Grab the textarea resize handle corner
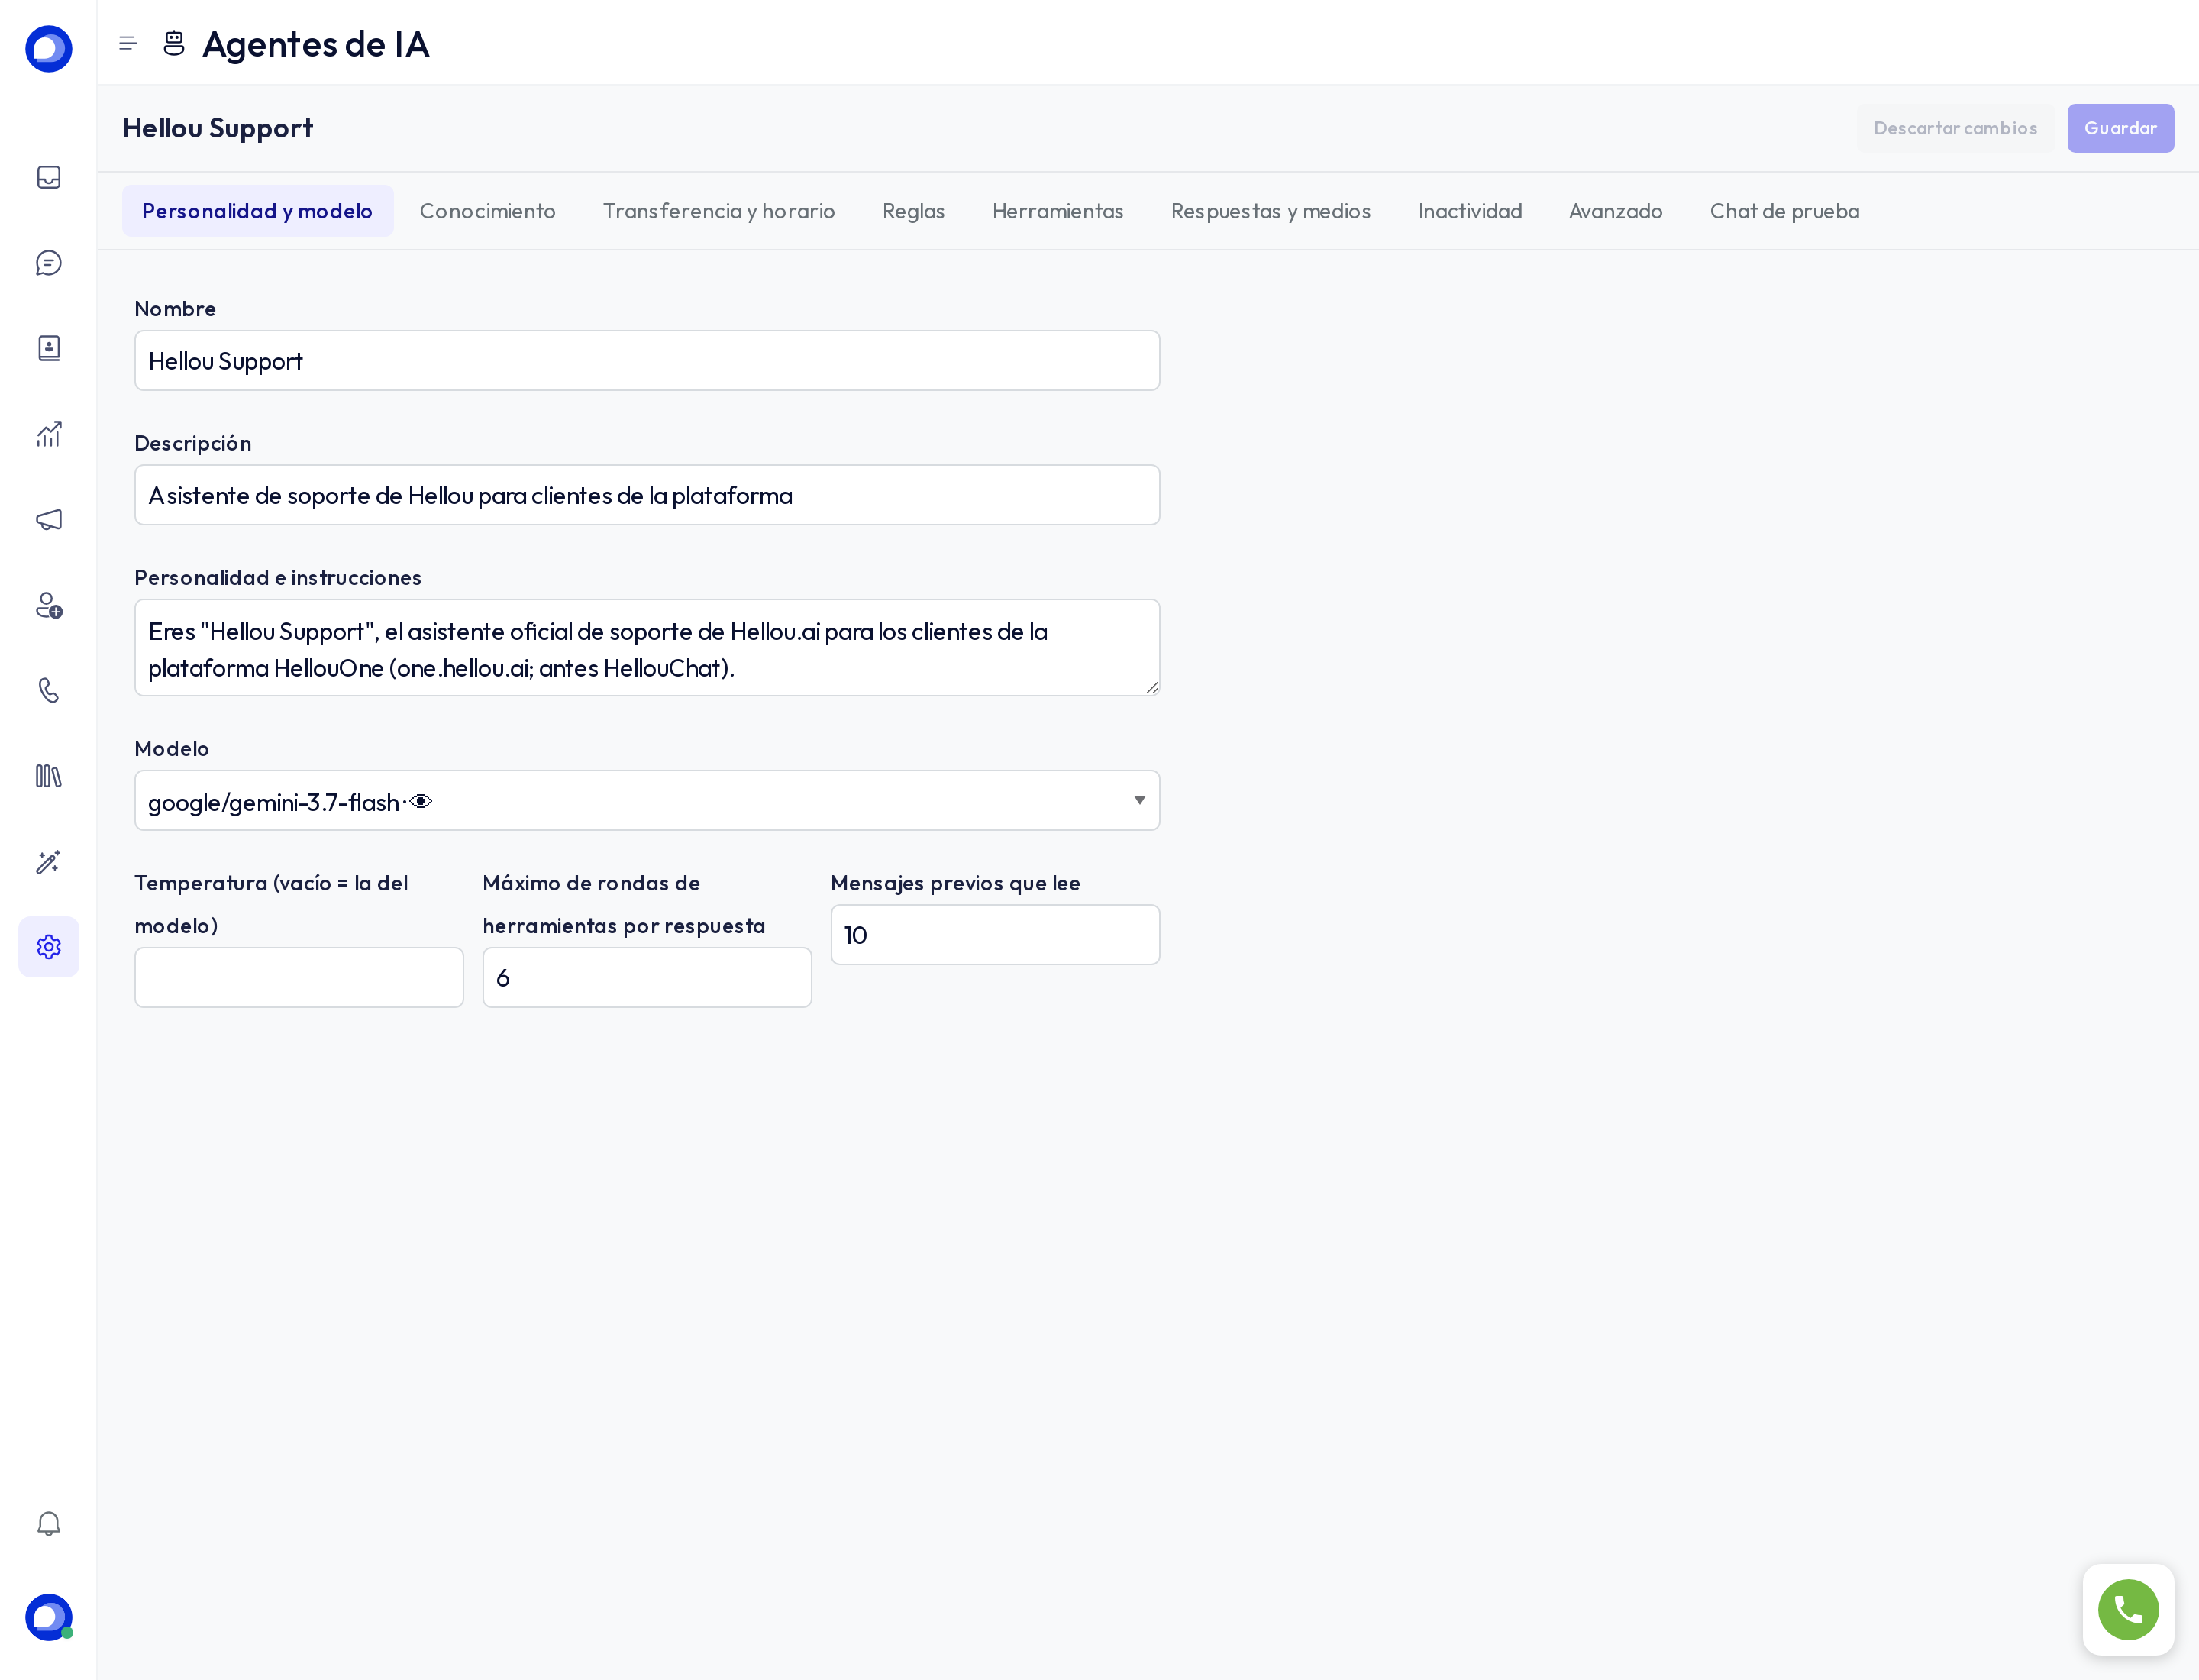This screenshot has width=2199, height=1680. tap(1152, 687)
